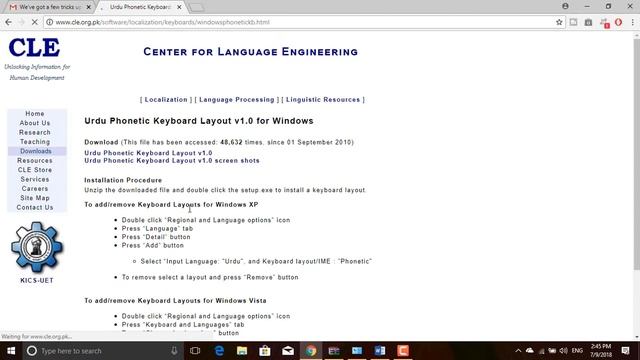Click "Installation Procedure" heading text
This screenshot has width=640, height=360.
123,180
